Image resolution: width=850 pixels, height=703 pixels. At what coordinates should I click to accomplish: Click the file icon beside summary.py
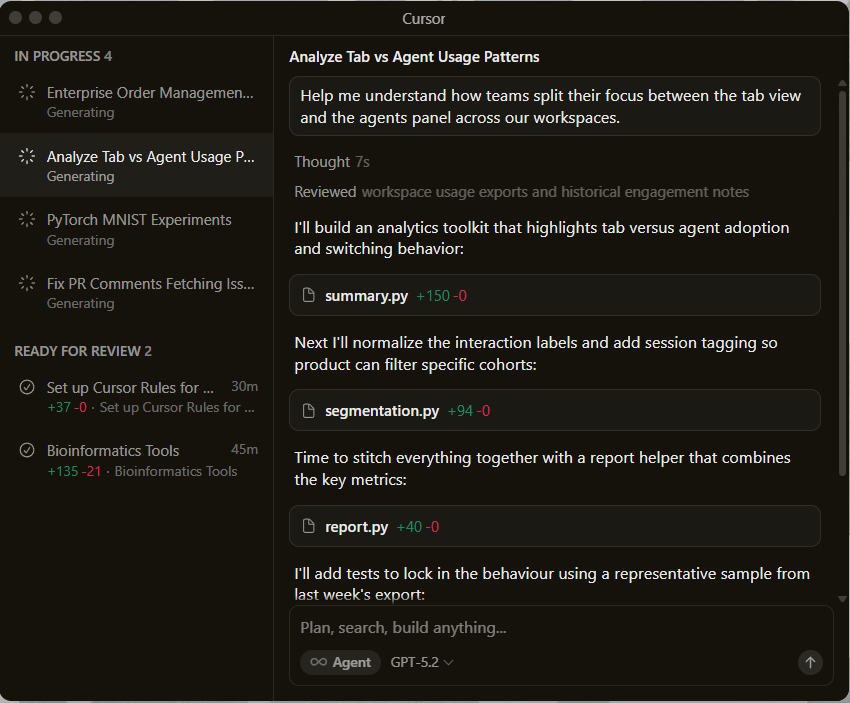pyautogui.click(x=309, y=296)
